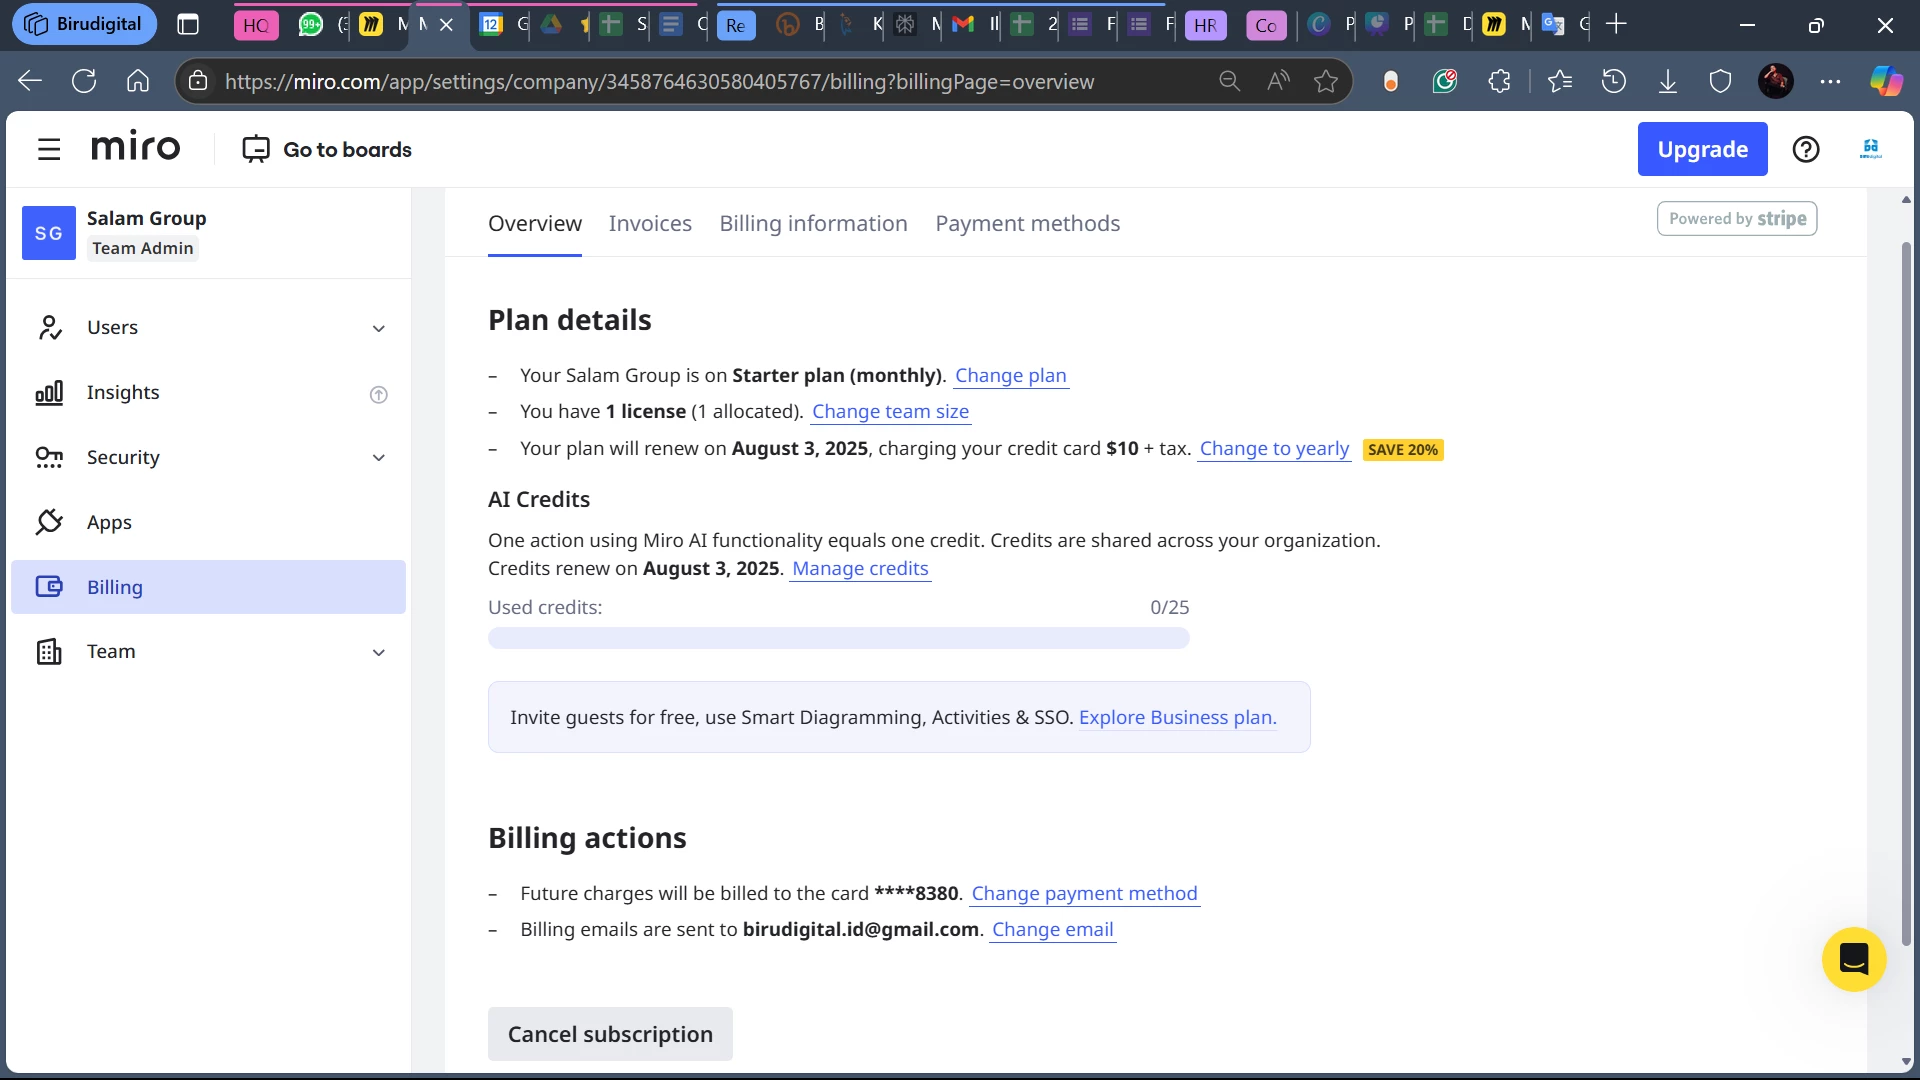
Task: Click the browser essentials shield icon
Action: click(1720, 81)
